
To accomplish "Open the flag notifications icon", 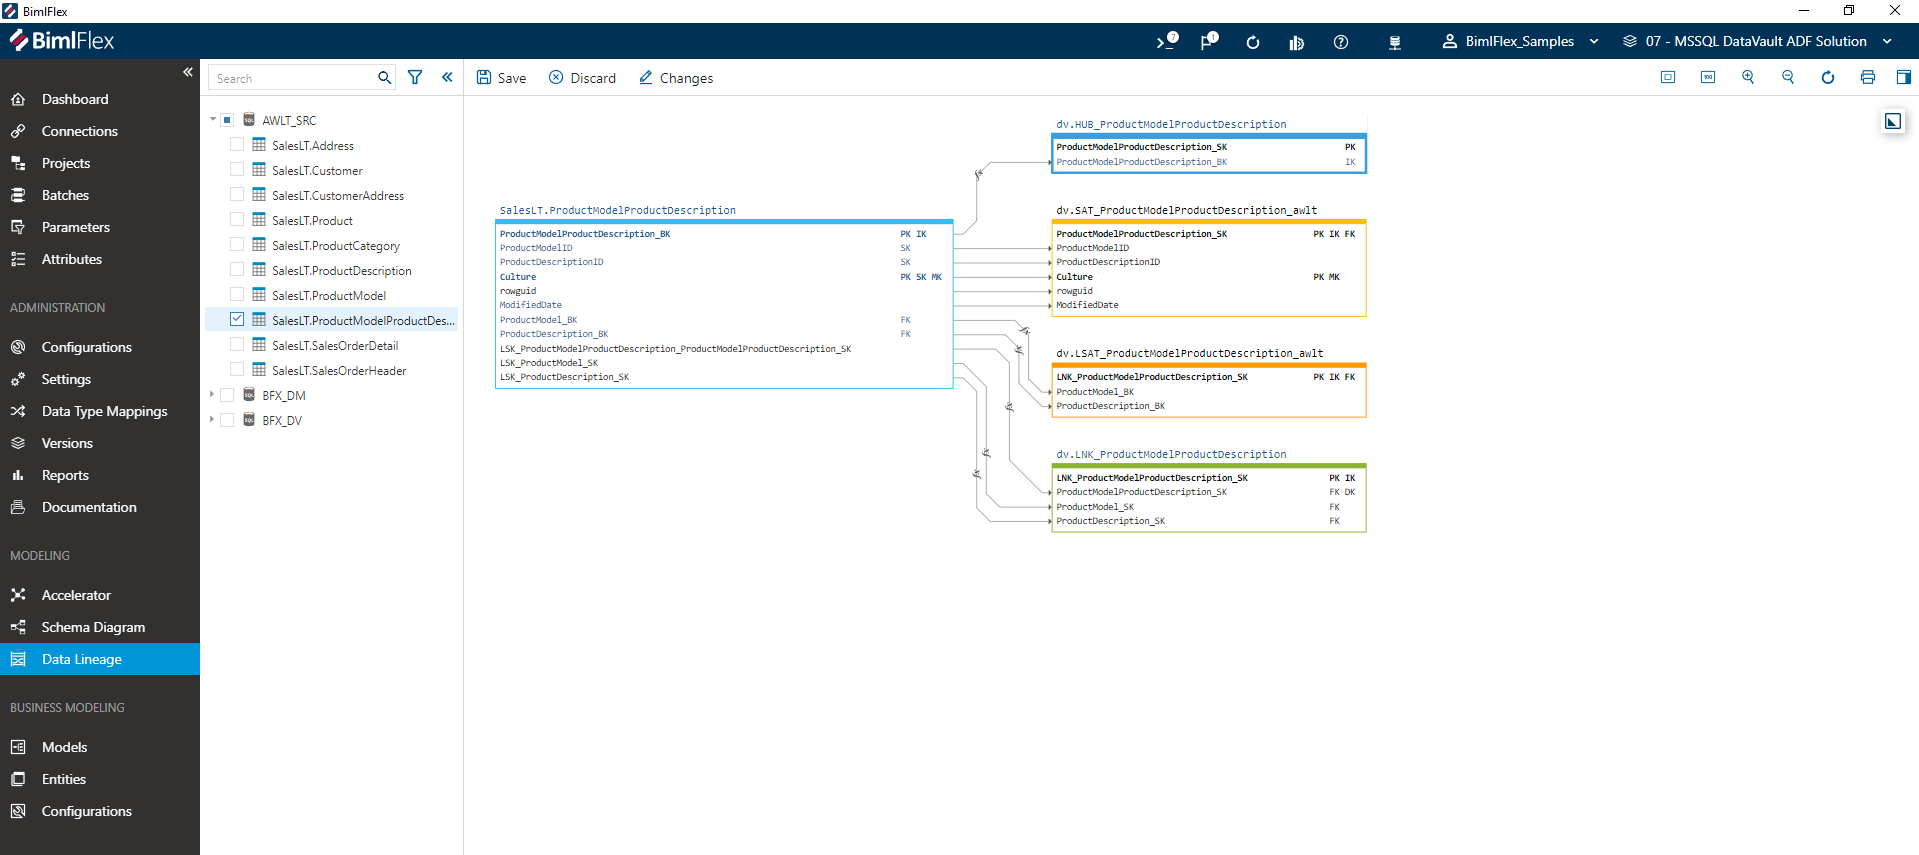I will tap(1209, 41).
